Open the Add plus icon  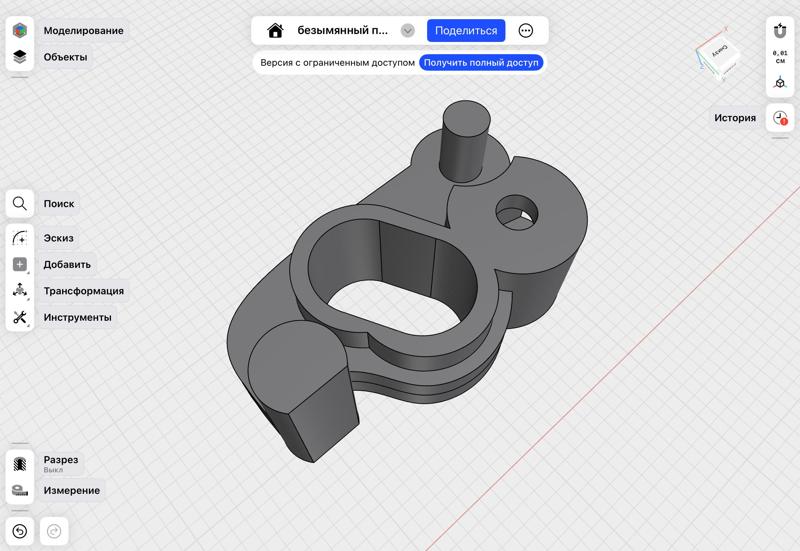click(x=20, y=264)
